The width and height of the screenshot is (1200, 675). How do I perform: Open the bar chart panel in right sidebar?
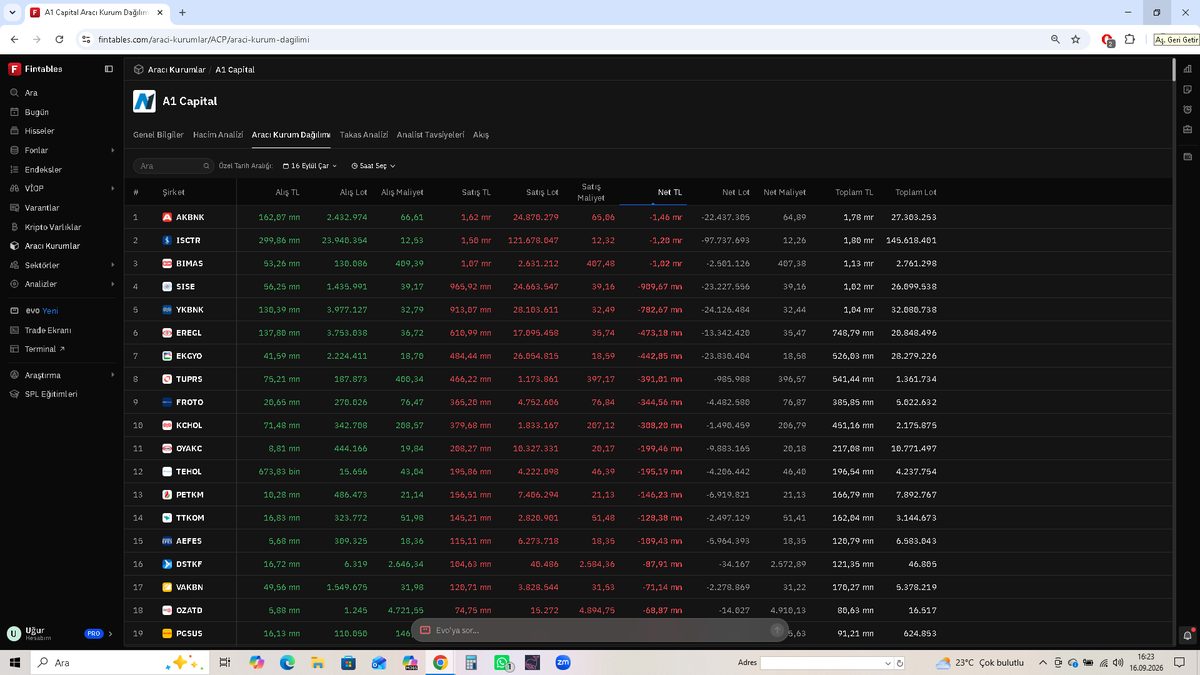click(x=1186, y=70)
